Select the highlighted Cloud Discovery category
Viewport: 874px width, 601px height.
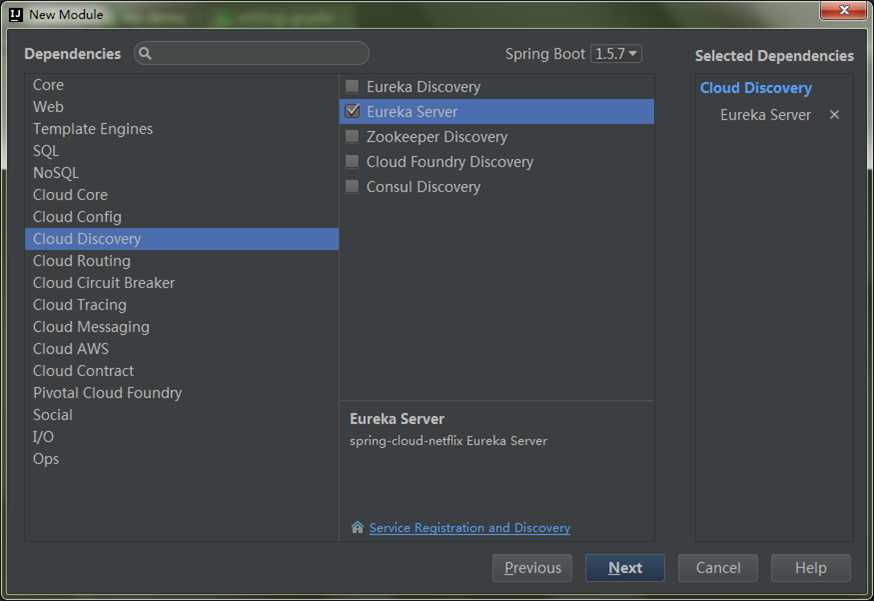[182, 239]
